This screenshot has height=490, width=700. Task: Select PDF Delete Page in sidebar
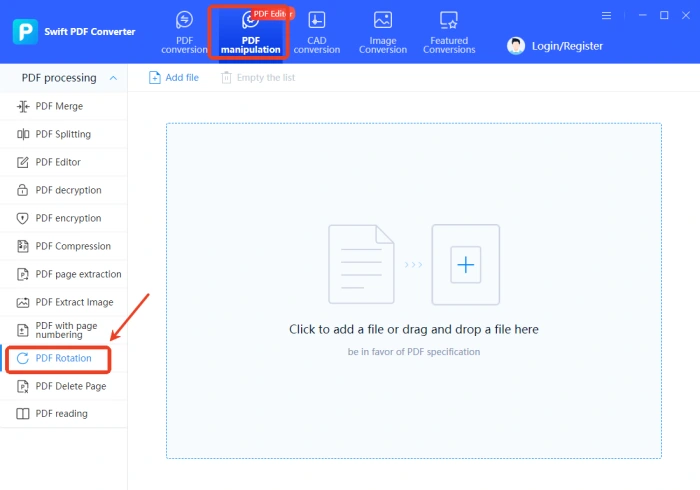click(x=64, y=386)
